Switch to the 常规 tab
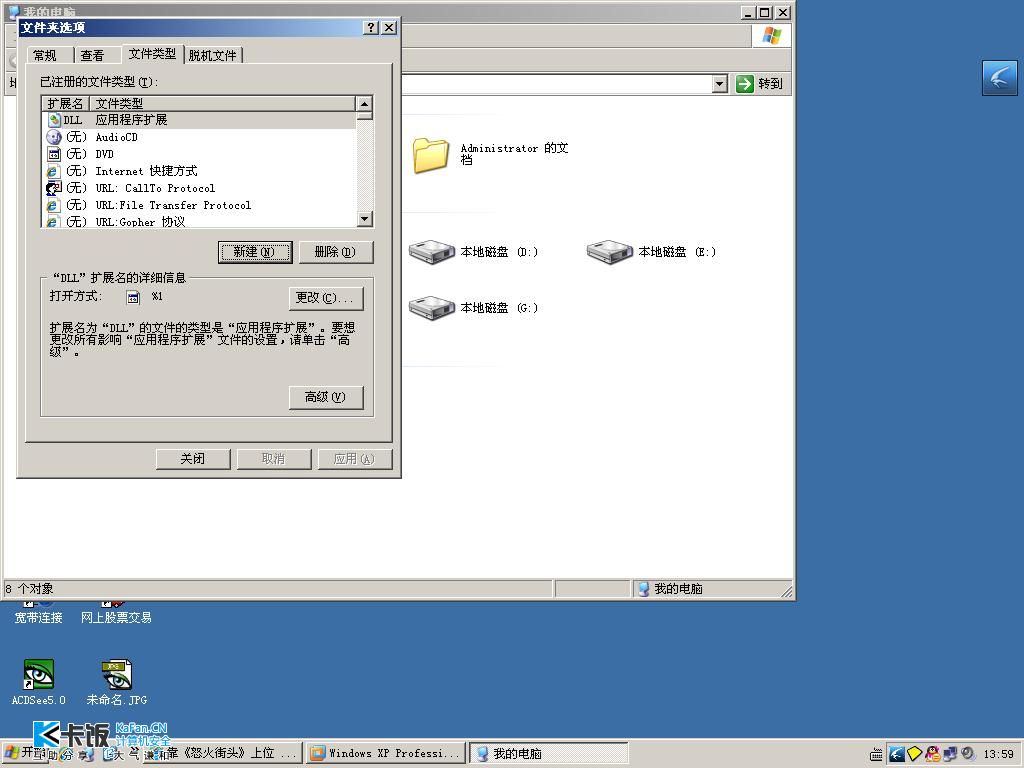The width and height of the screenshot is (1024, 768). click(x=45, y=56)
